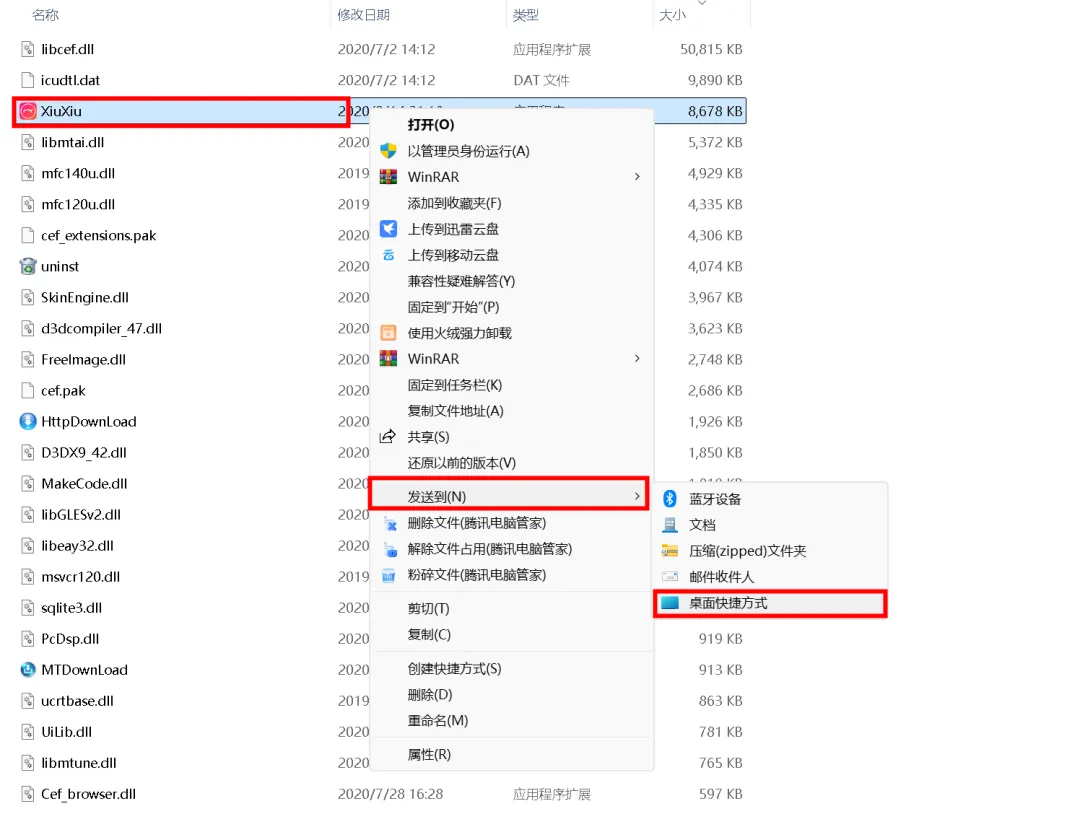Click the second WinRAR books icon
Image resolution: width=1080 pixels, height=814 pixels.
pos(388,359)
